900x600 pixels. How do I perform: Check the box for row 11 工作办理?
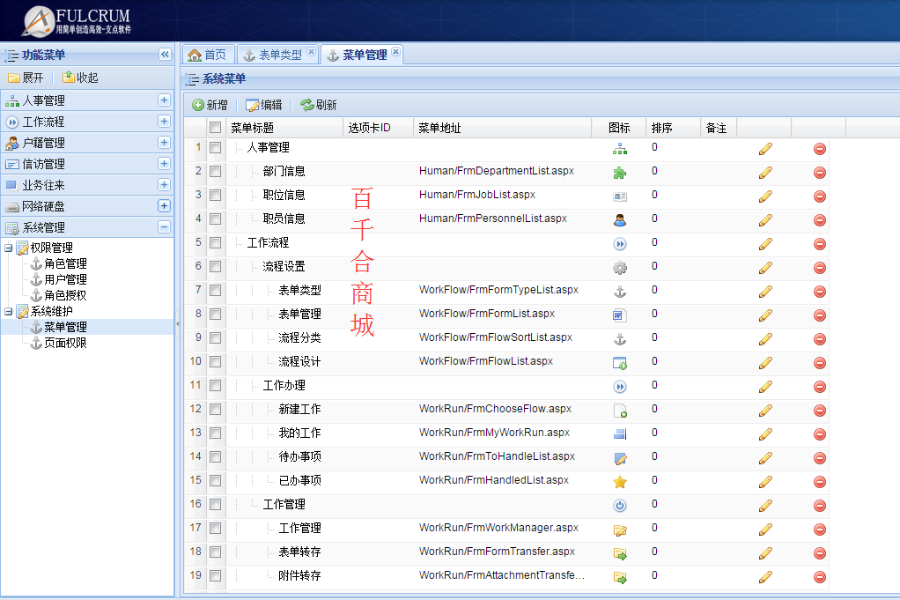[215, 386]
